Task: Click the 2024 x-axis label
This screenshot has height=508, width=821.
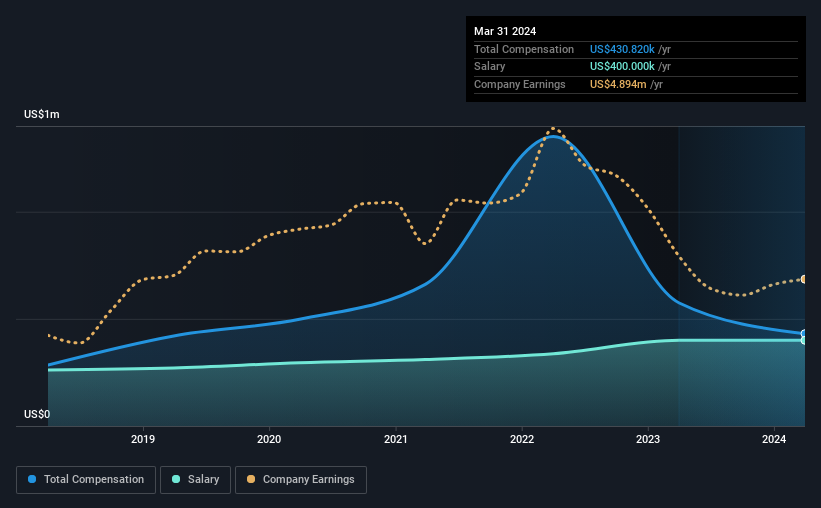Action: pos(774,439)
